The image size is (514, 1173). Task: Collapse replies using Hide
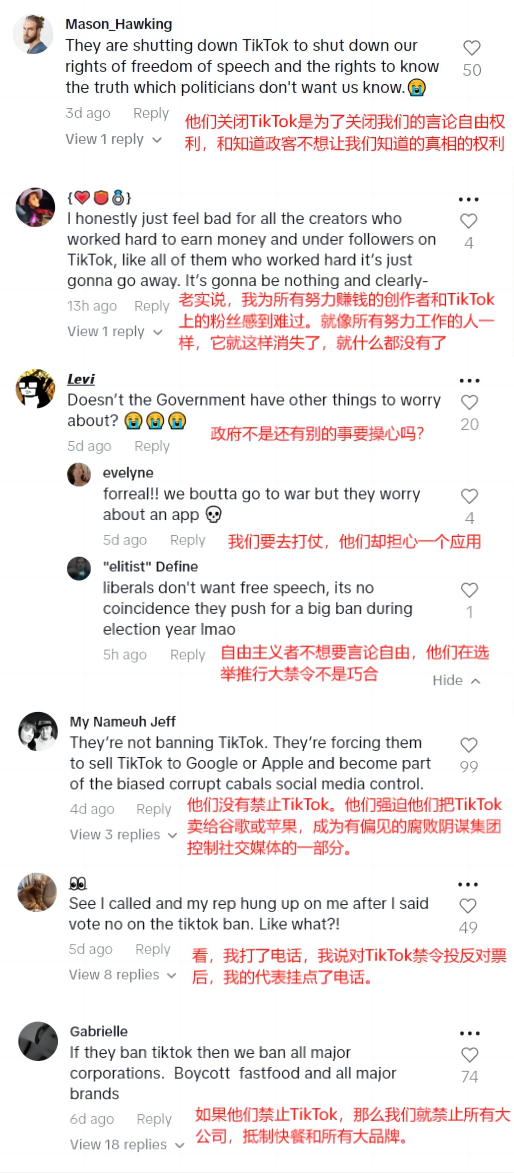[456, 680]
